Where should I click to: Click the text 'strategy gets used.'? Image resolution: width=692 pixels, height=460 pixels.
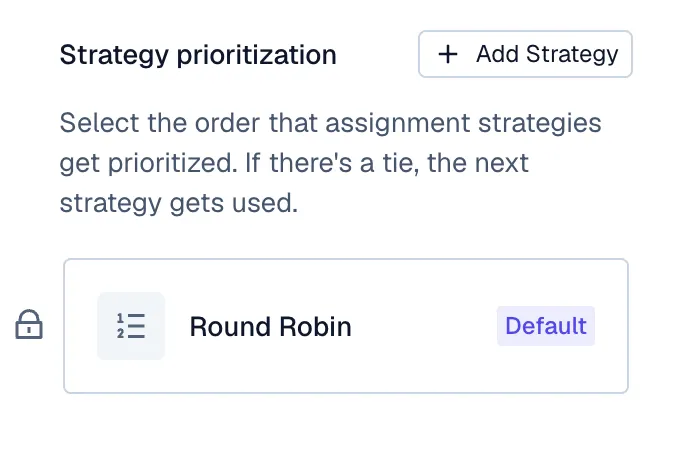[178, 204]
